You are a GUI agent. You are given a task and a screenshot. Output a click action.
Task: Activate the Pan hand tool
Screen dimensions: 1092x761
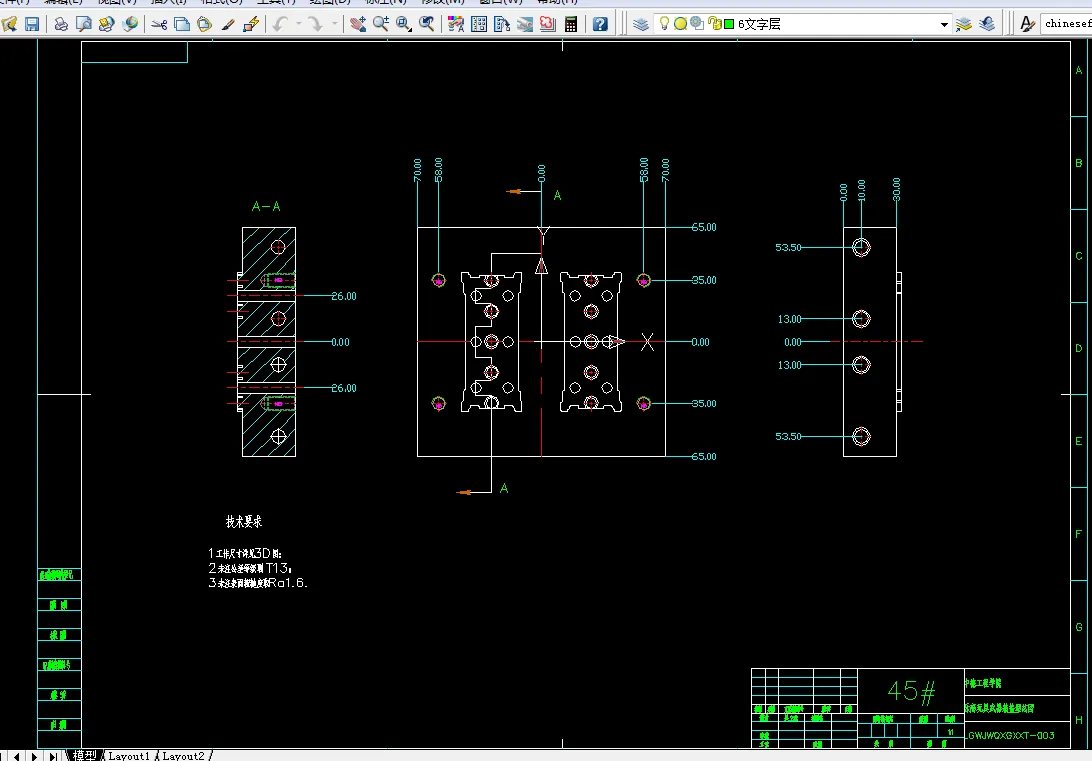click(x=358, y=24)
